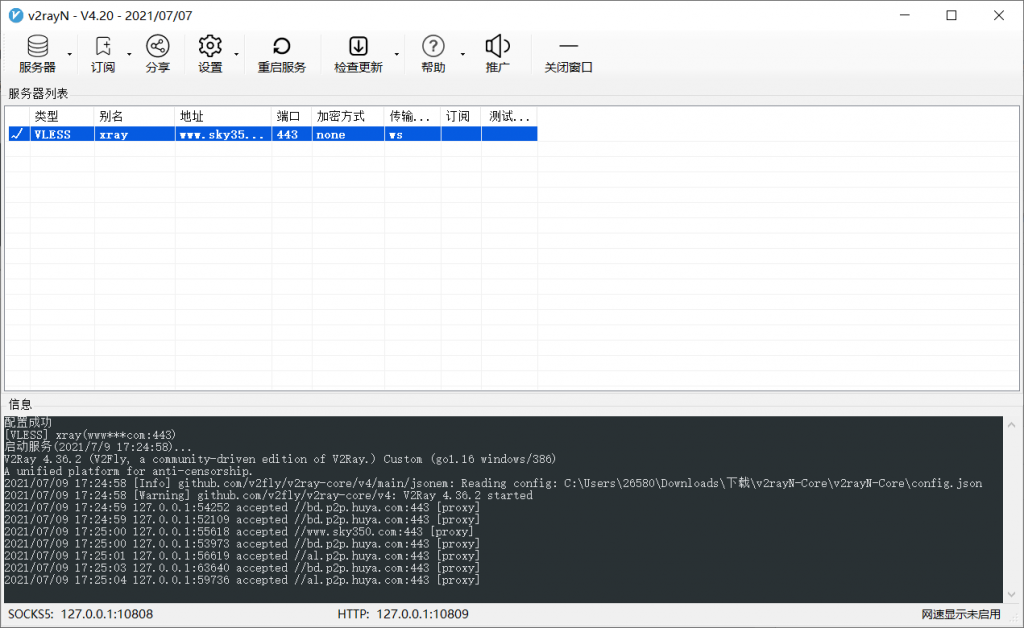Toggle the active checkmark on VLESS row
The width and height of the screenshot is (1024, 628).
[16, 134]
